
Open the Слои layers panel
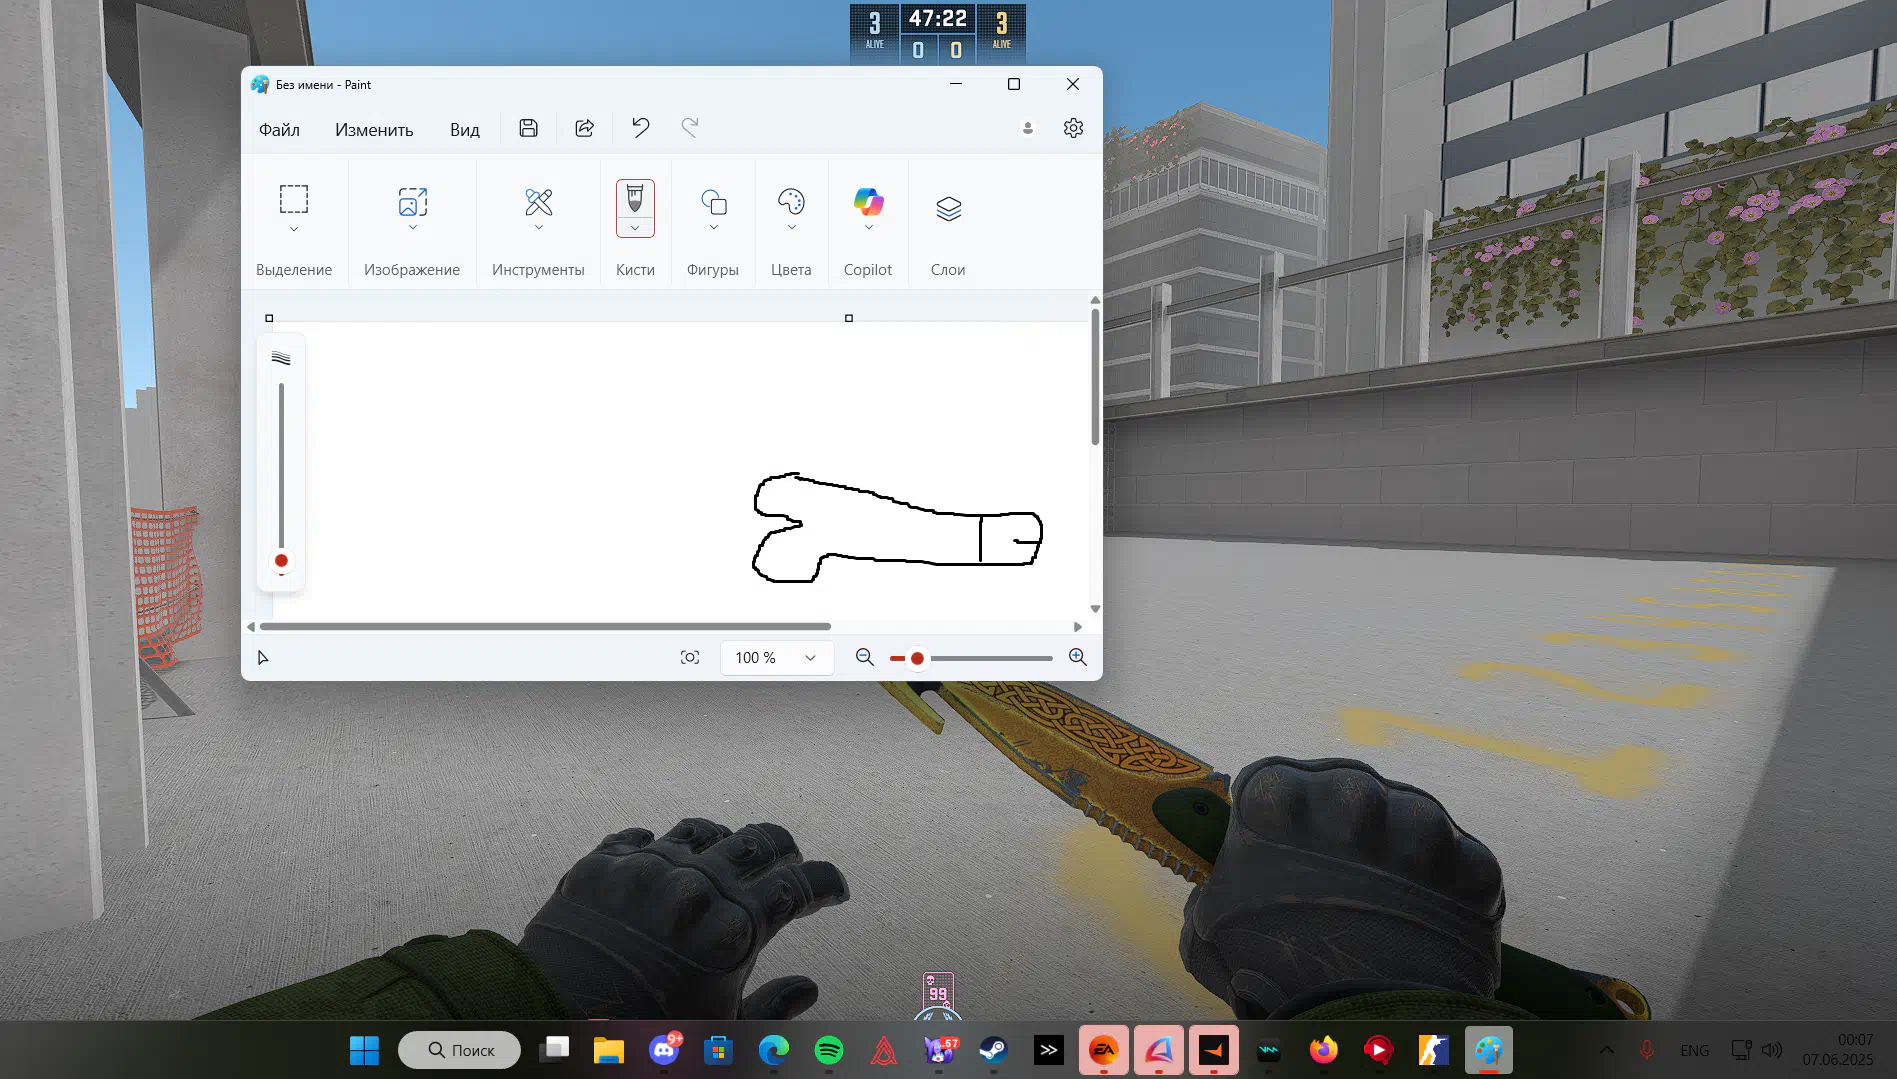(x=949, y=208)
